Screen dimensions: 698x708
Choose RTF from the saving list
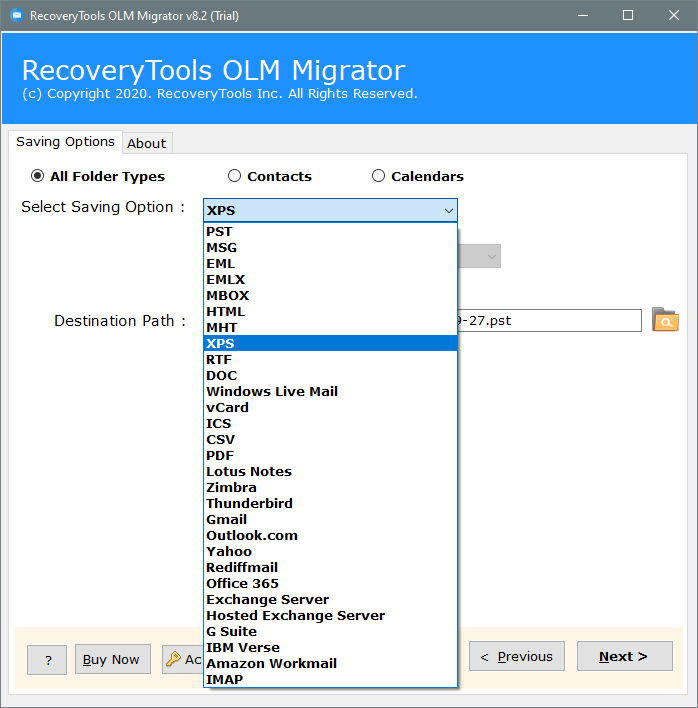point(330,360)
